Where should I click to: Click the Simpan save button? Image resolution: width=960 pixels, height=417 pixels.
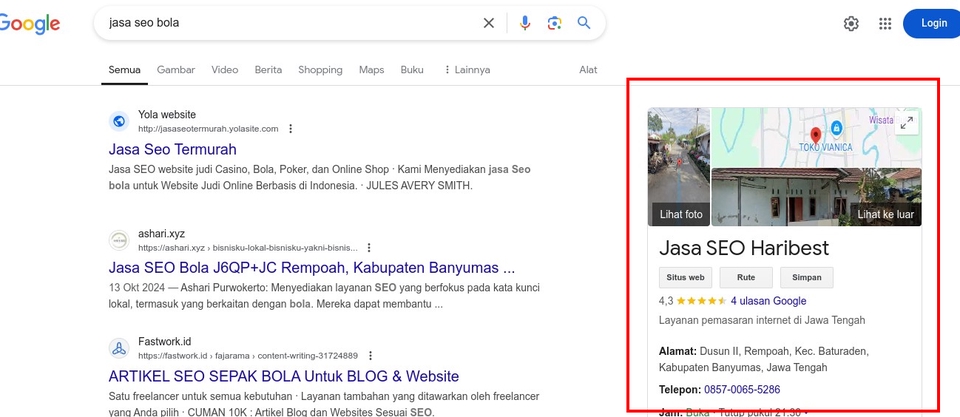tap(806, 277)
